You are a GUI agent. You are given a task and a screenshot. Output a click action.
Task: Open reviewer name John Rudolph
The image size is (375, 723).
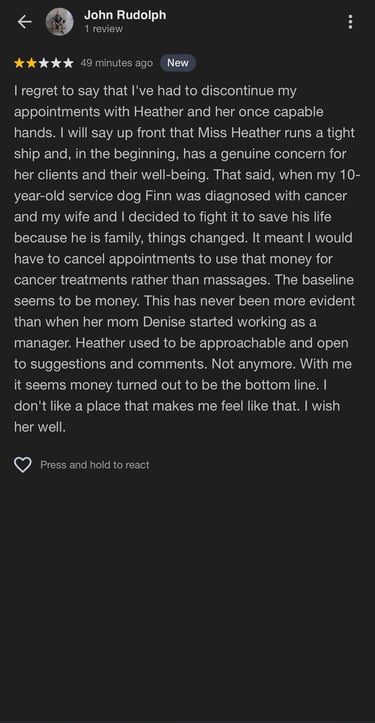coord(125,15)
